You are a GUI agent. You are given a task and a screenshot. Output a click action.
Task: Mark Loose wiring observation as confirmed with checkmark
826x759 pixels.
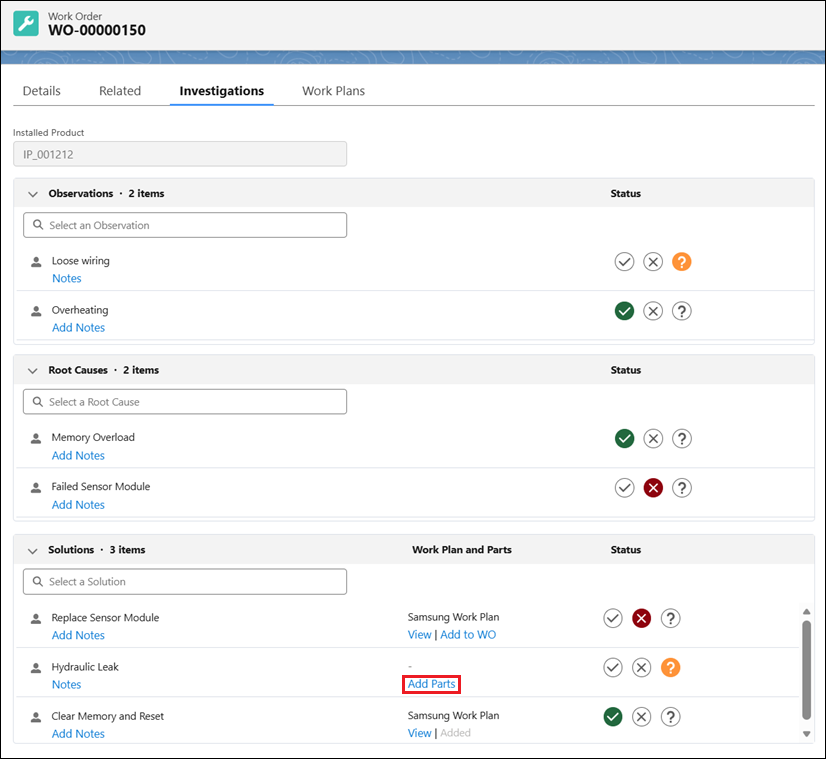pos(624,262)
